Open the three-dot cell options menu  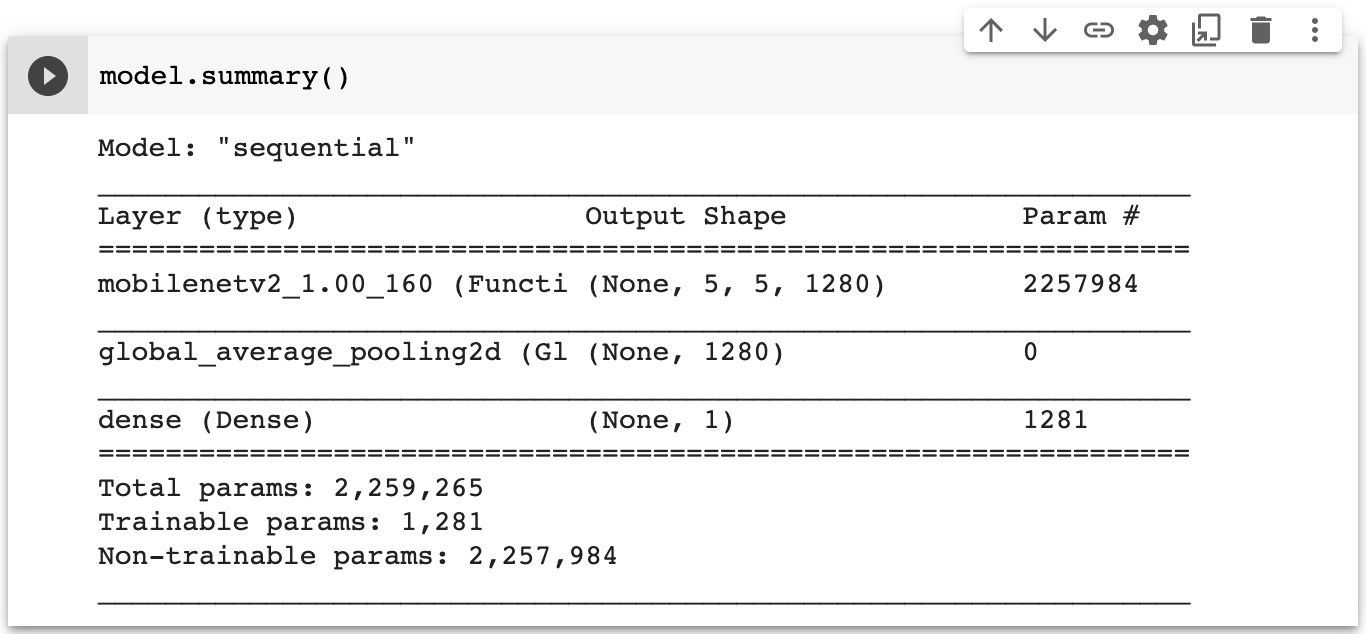click(x=1313, y=30)
